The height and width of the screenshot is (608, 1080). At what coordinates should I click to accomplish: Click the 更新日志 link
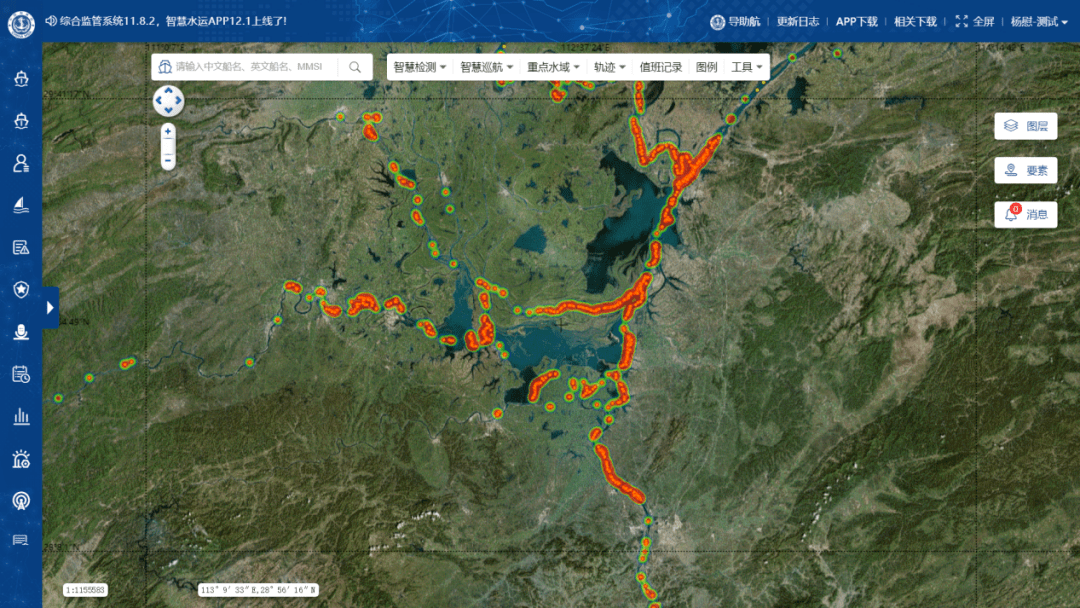798,21
